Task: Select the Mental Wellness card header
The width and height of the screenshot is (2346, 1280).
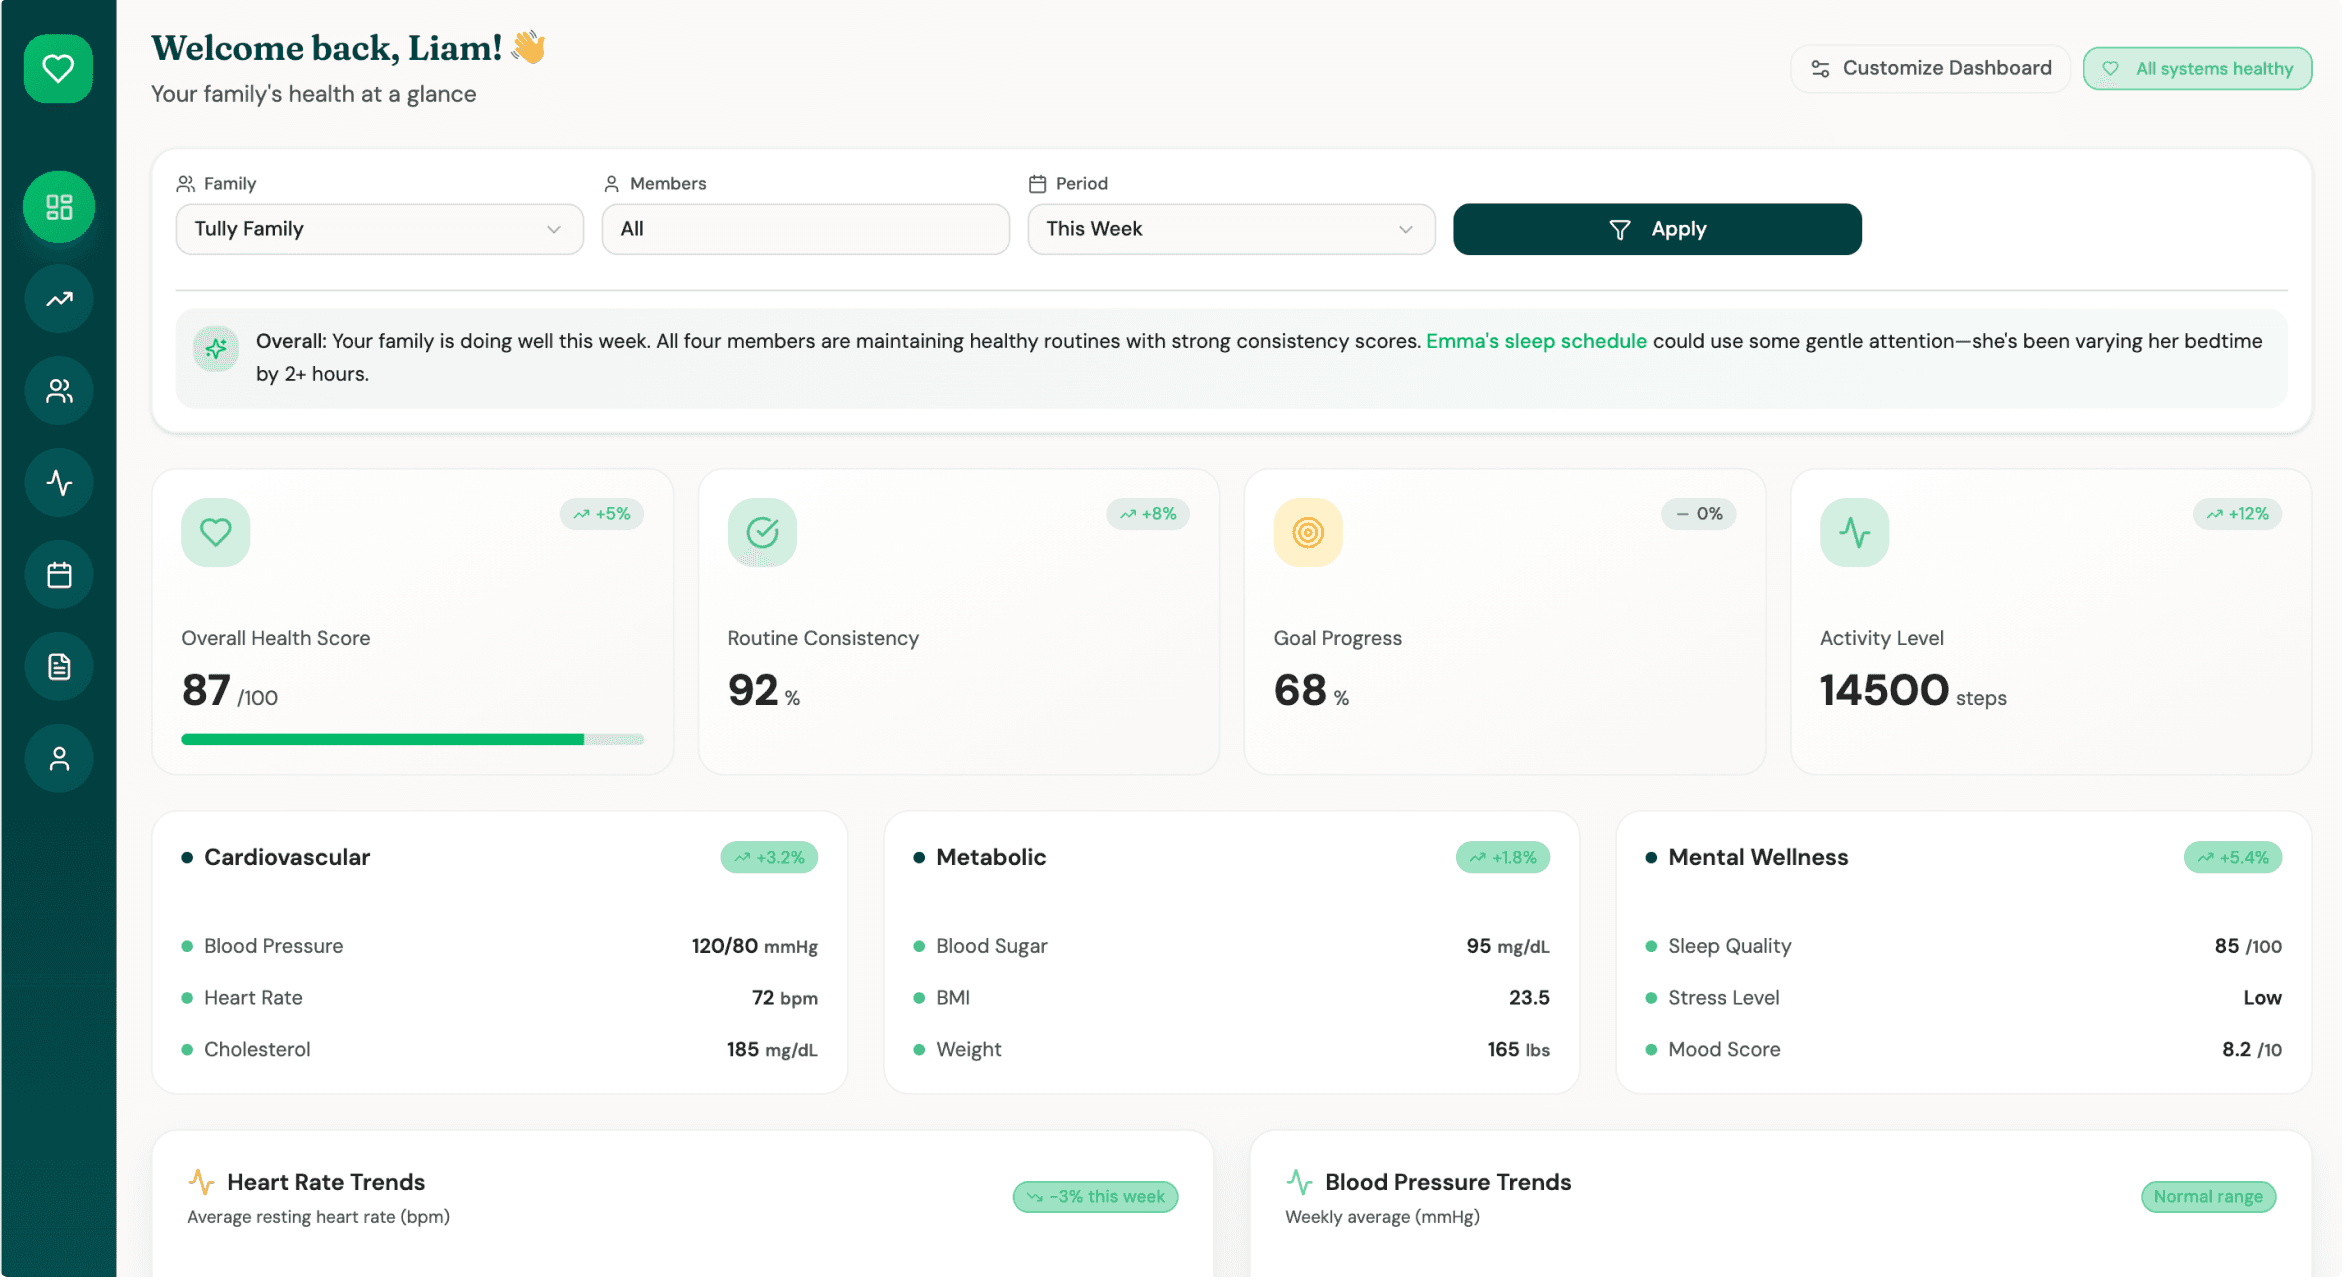Action: pyautogui.click(x=1758, y=857)
